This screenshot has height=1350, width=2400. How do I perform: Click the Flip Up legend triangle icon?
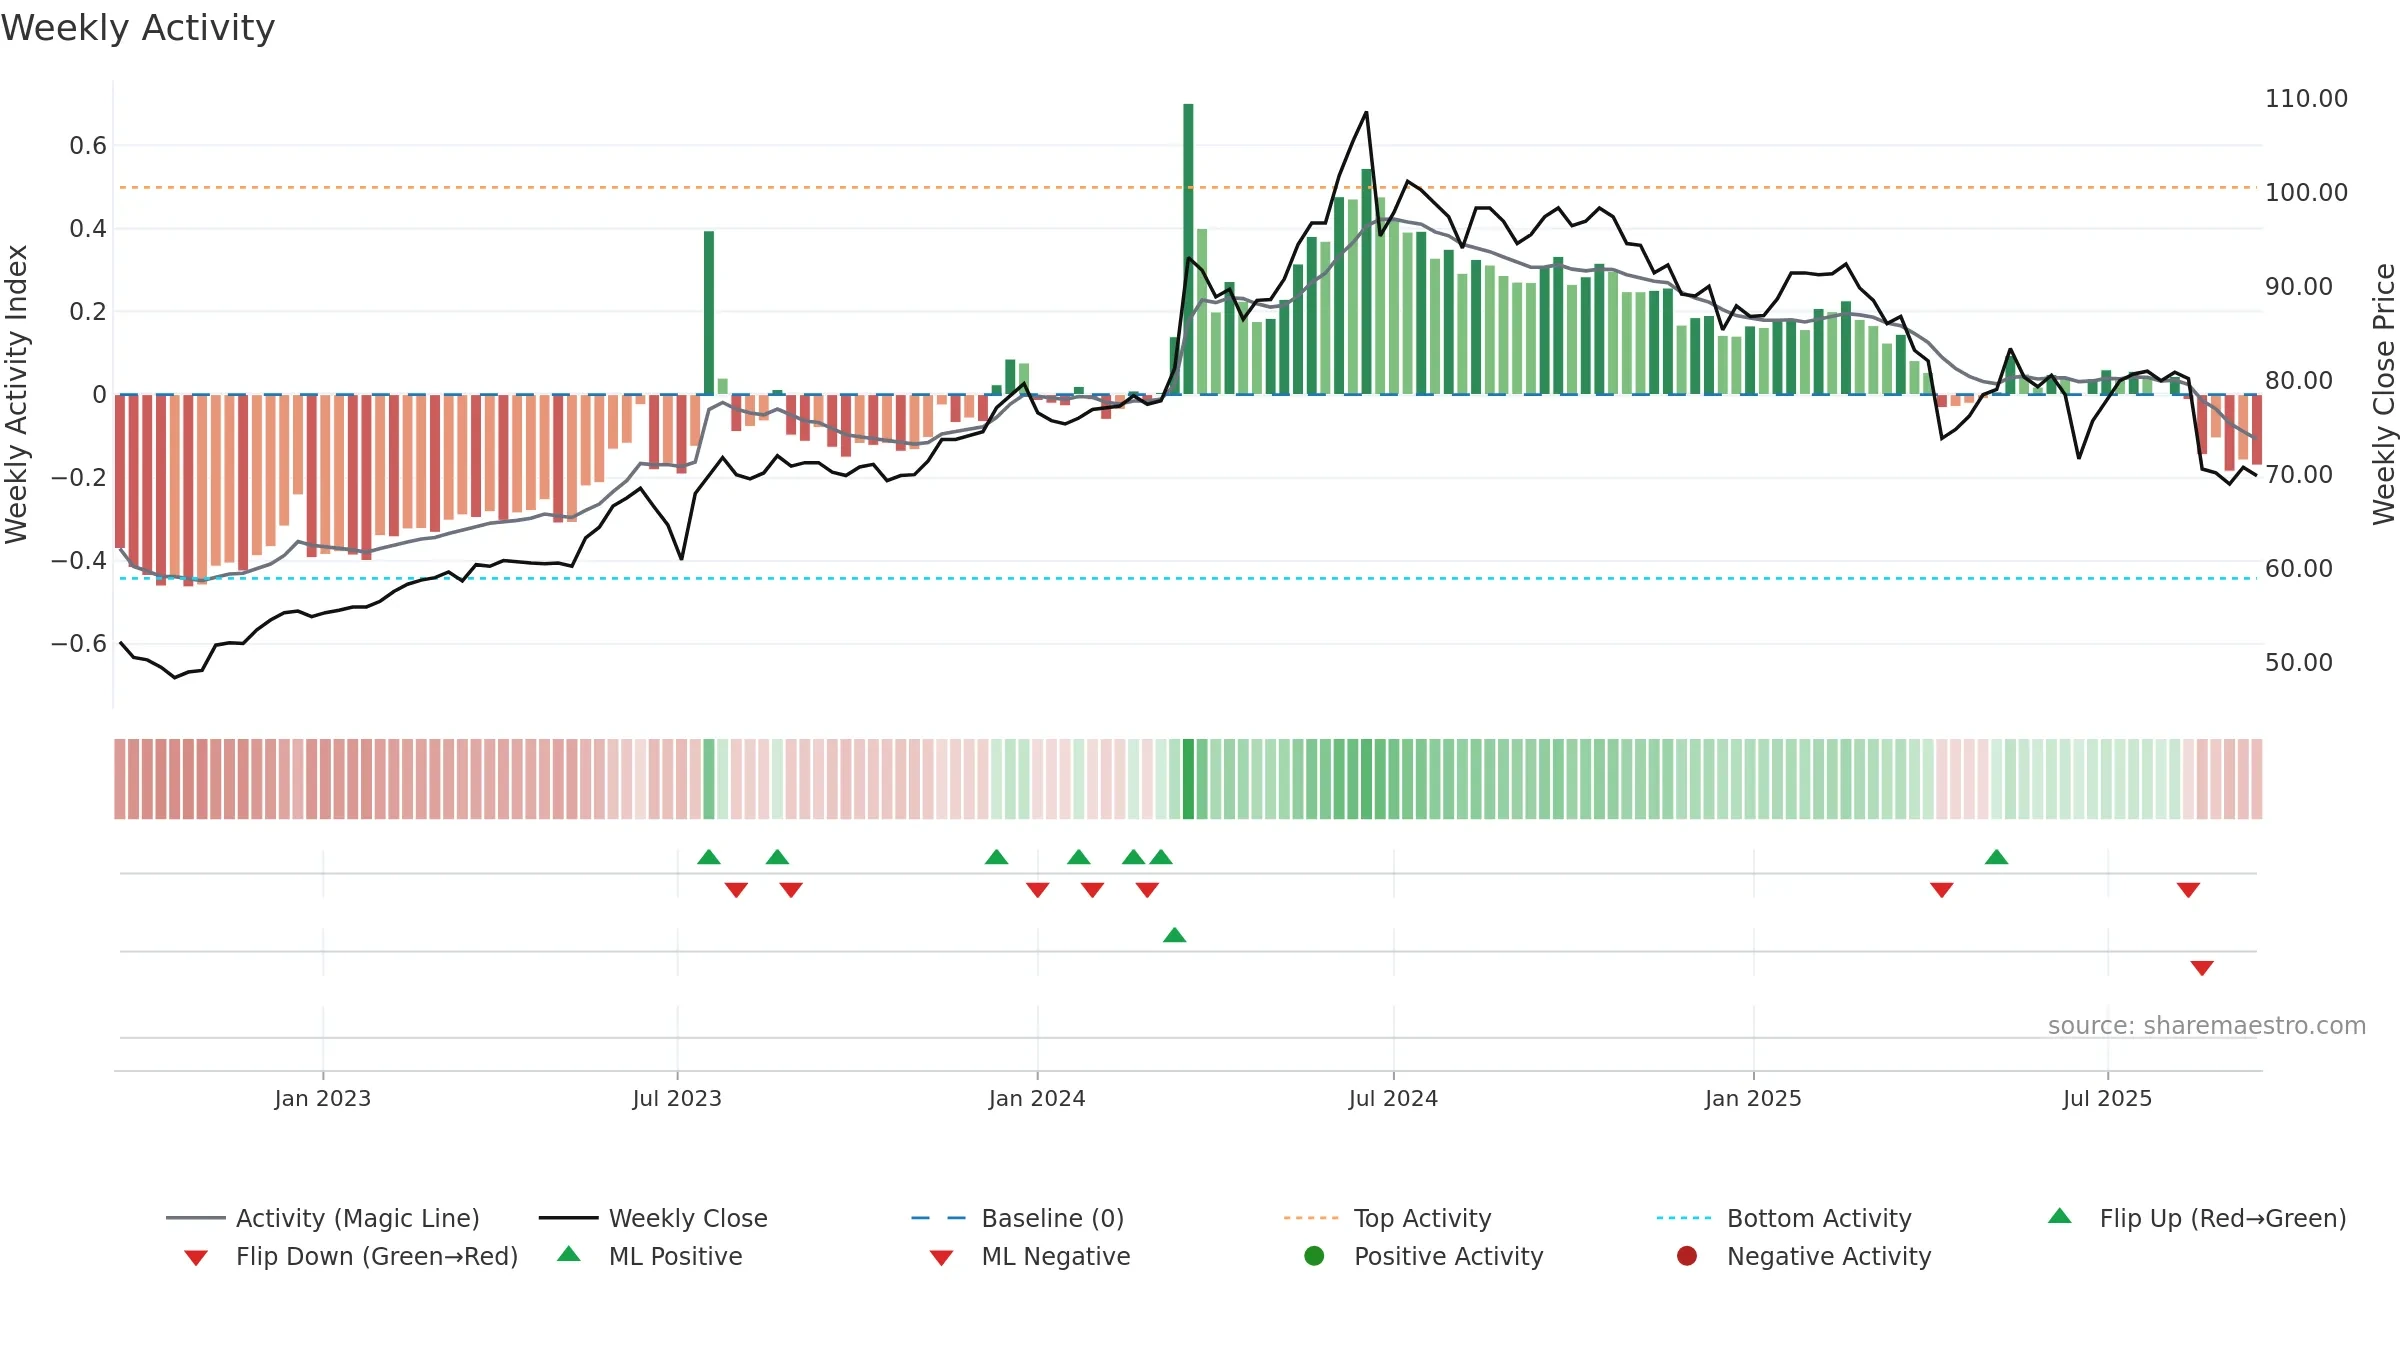pos(2059,1216)
